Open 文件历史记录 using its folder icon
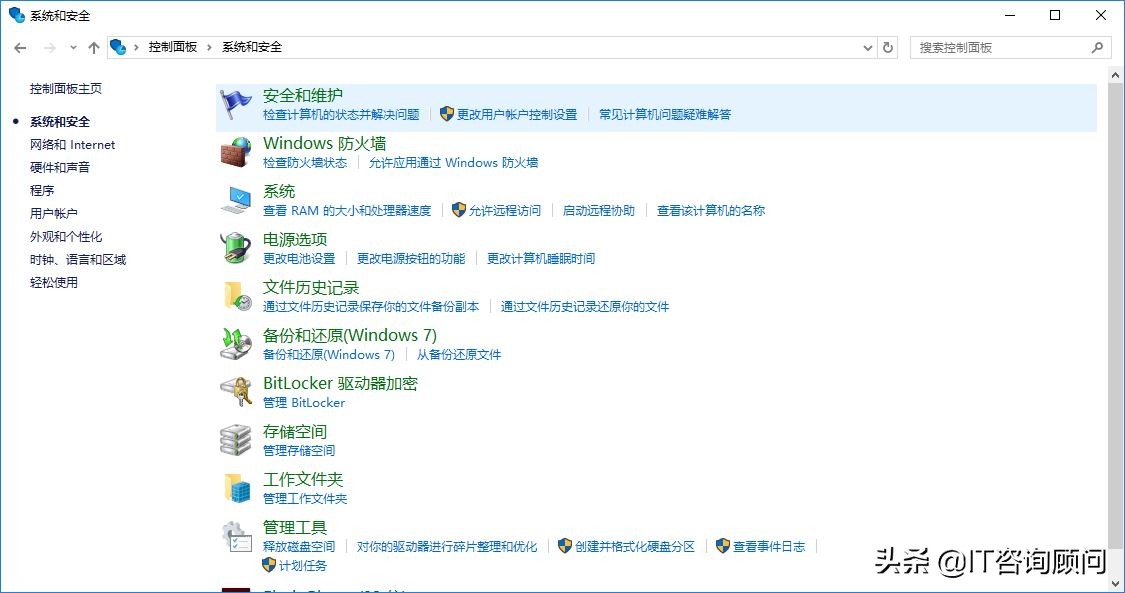This screenshot has height=593, width=1125. tap(236, 294)
